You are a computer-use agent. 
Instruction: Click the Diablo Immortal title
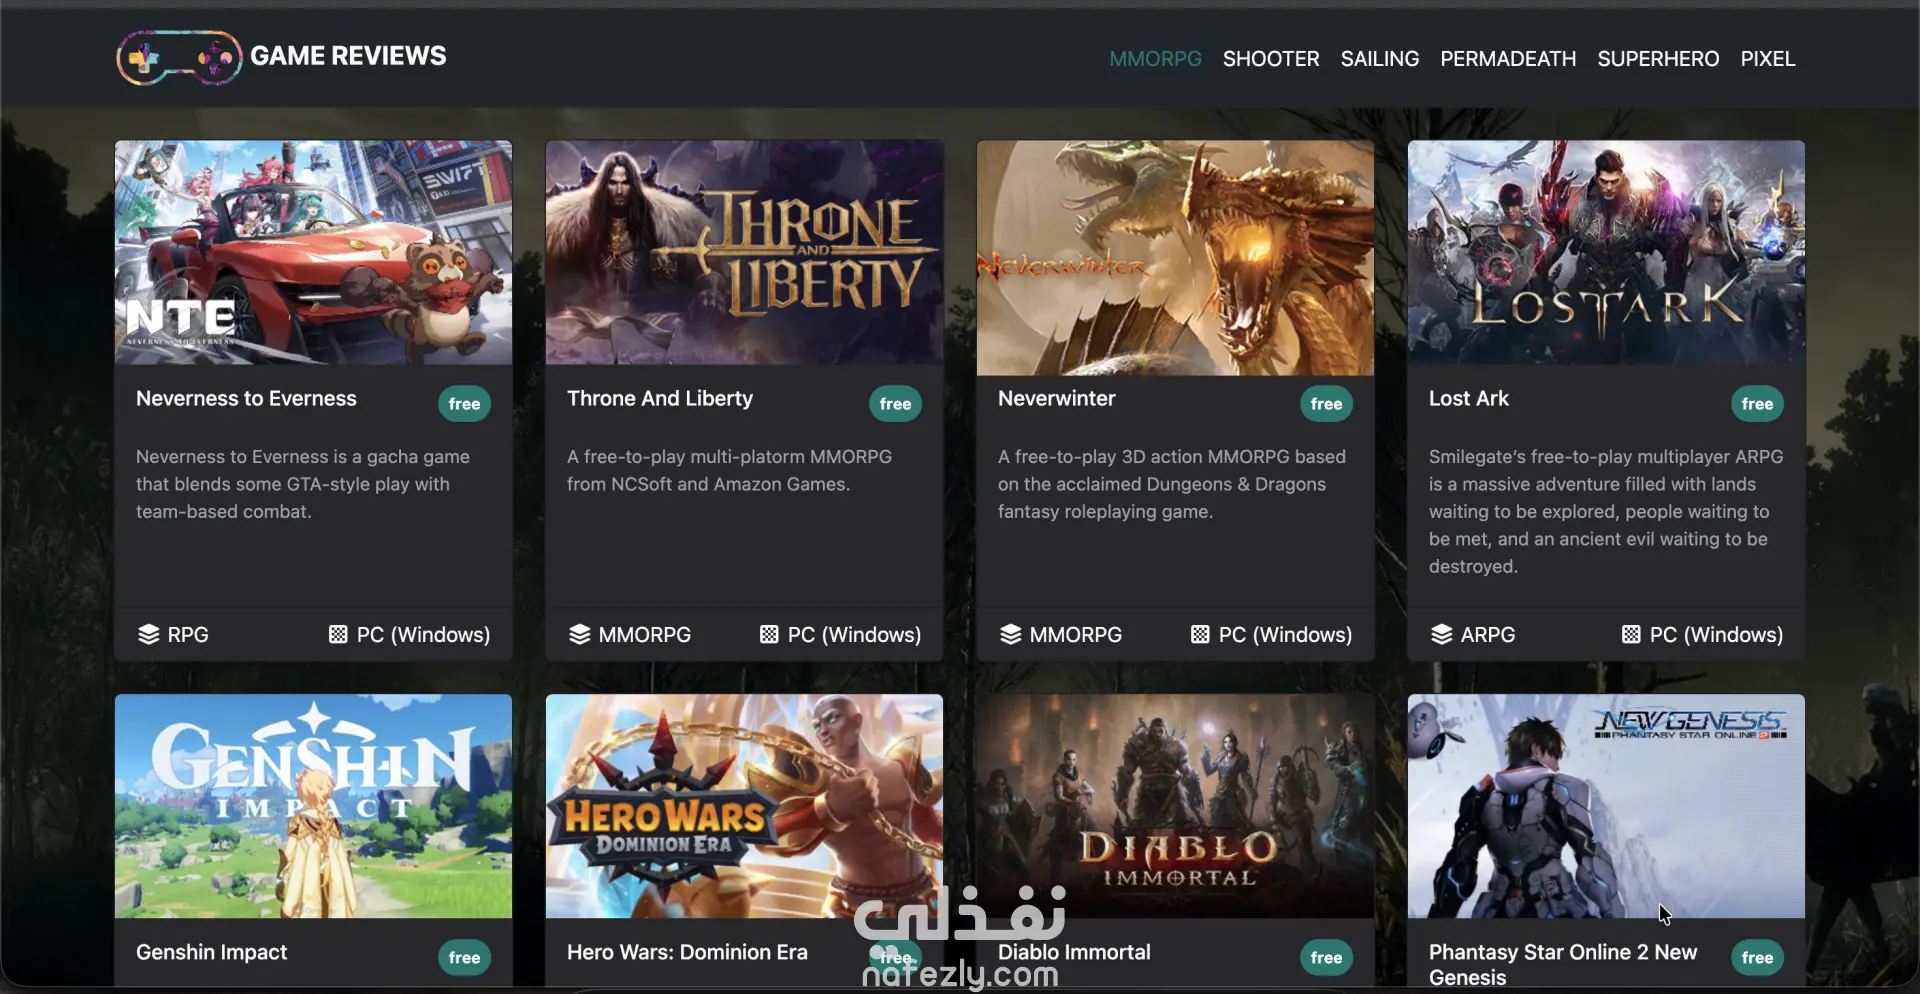click(1074, 952)
